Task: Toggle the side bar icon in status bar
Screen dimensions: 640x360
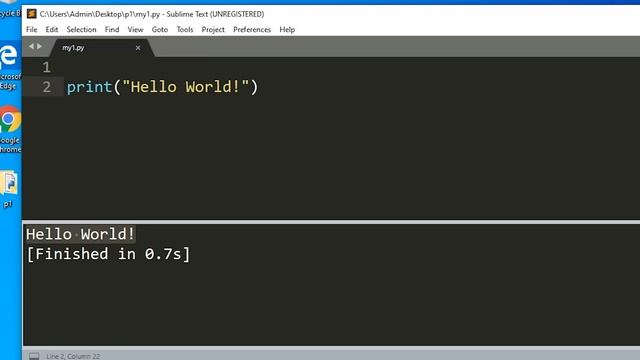Action: tap(34, 356)
